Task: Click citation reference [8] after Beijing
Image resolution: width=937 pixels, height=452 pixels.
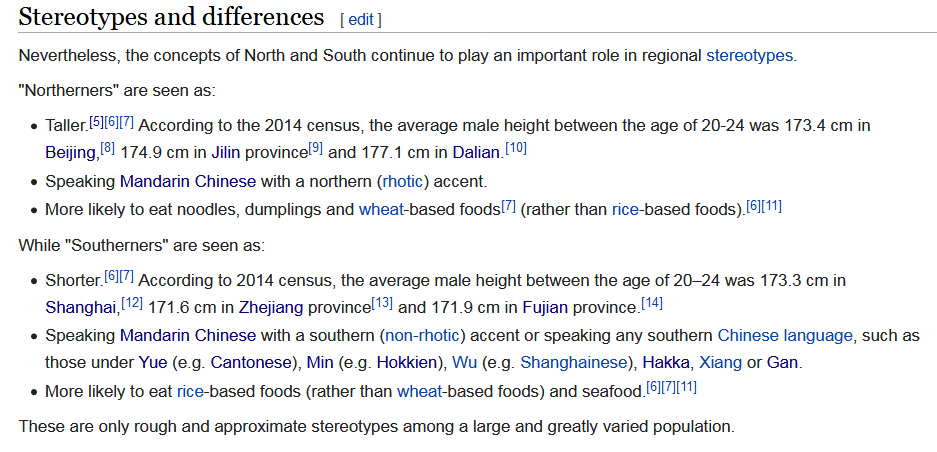Action: coord(107,148)
